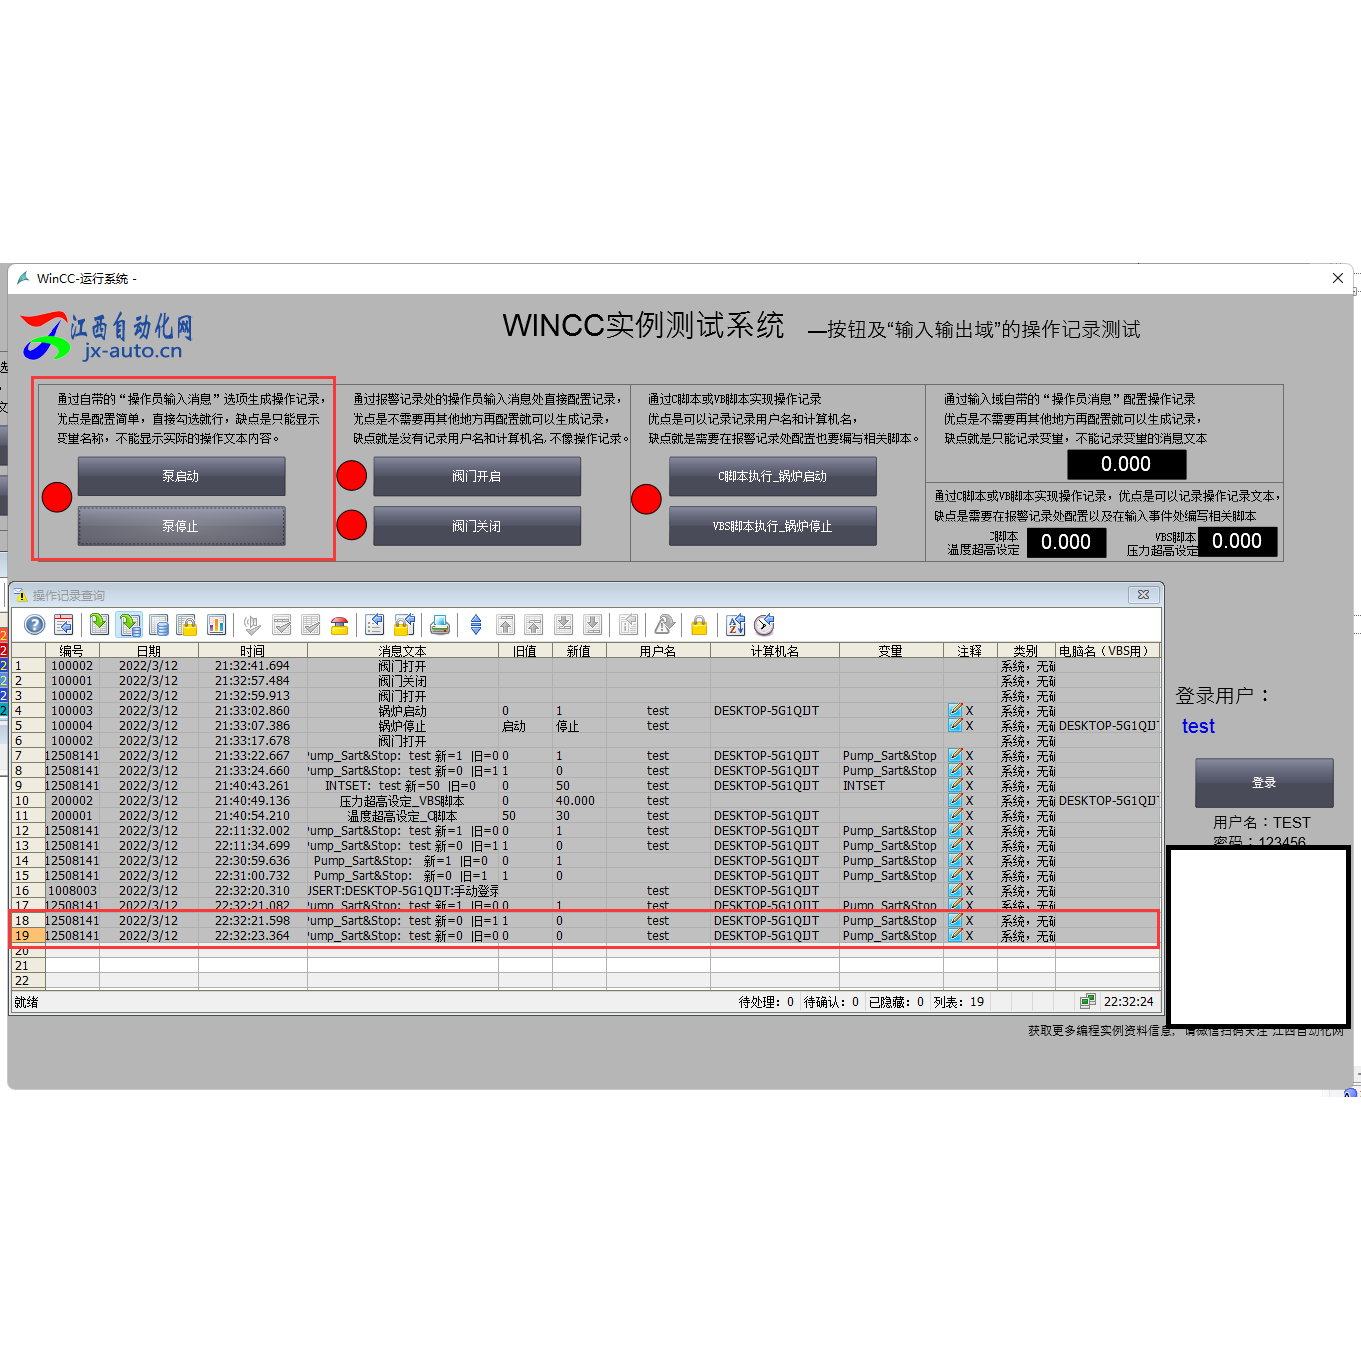Click the 注释 column header
The width and height of the screenshot is (1361, 1361).
pos(970,651)
